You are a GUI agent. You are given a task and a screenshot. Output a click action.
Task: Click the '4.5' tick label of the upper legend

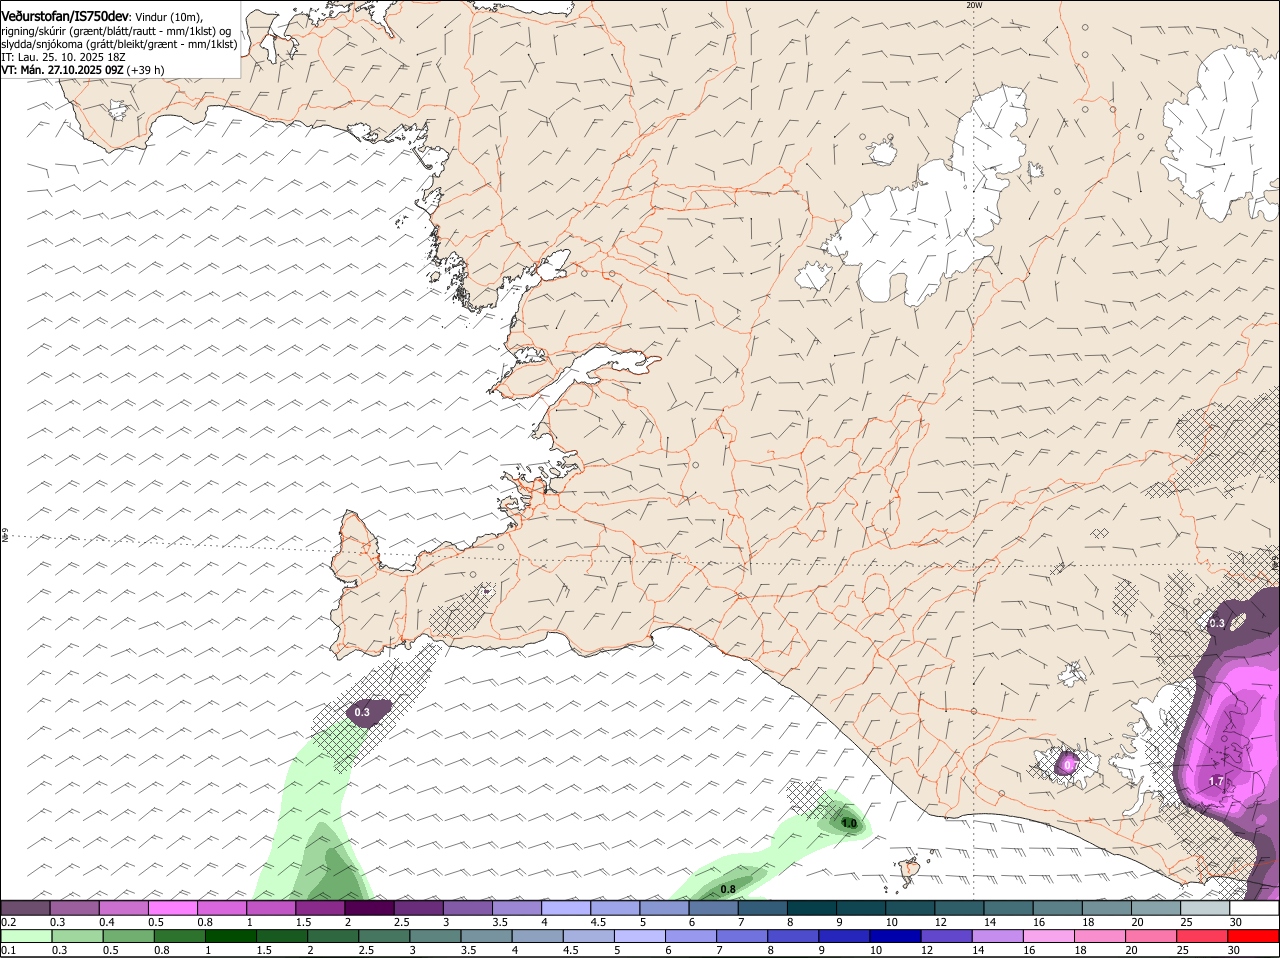[x=598, y=922]
